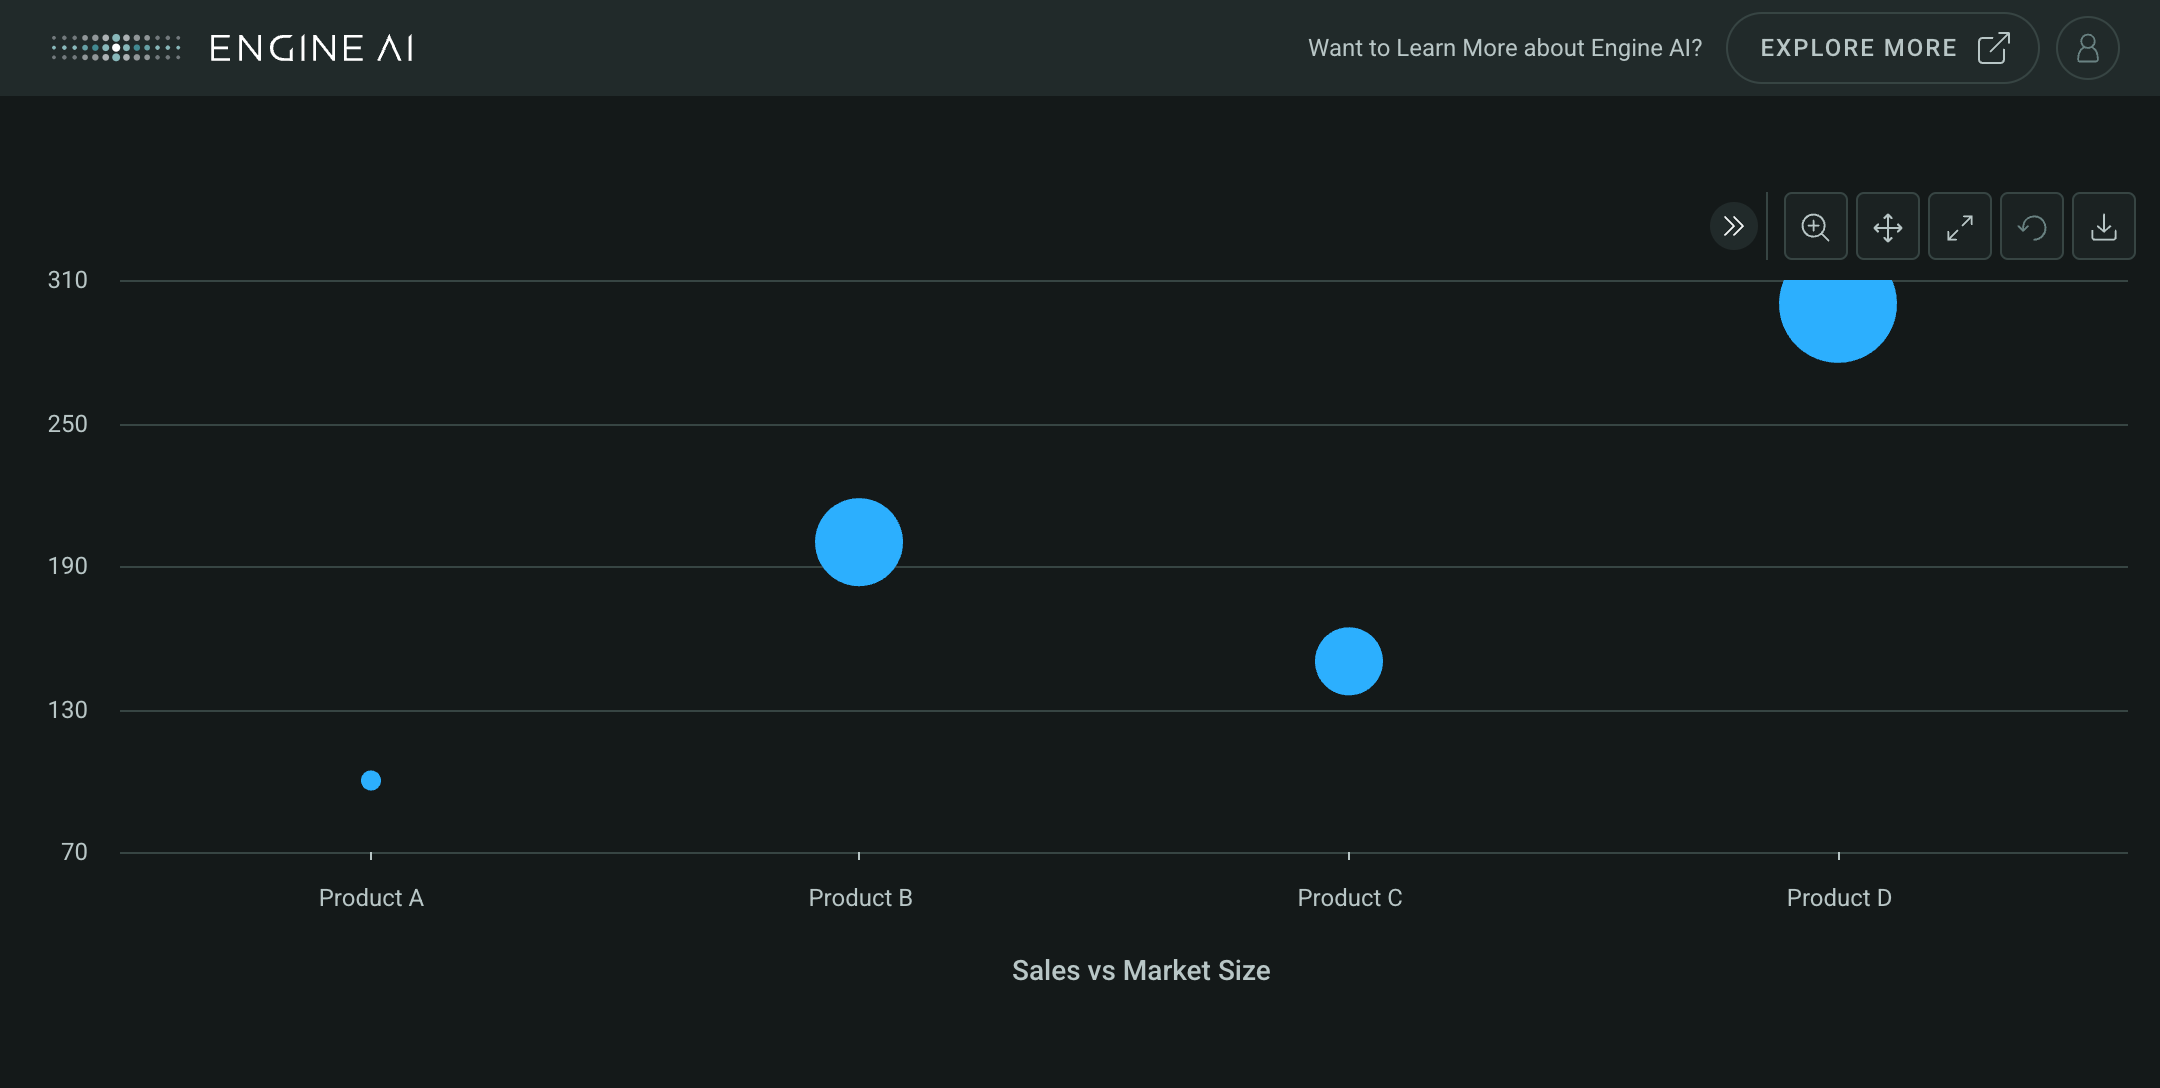
Task: Click the '310' y-axis value
Action: pyautogui.click(x=68, y=280)
